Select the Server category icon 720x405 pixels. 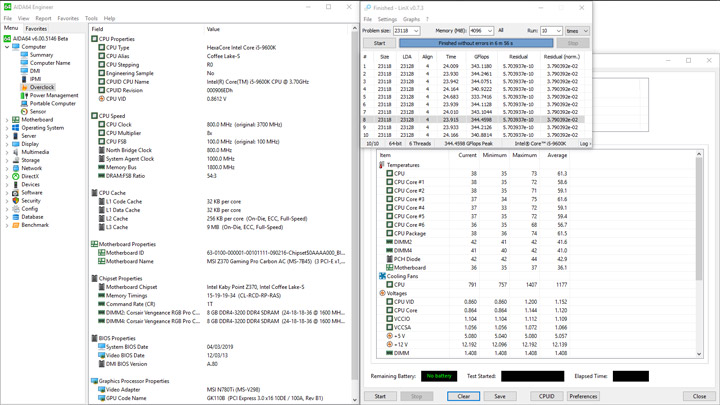(x=16, y=136)
